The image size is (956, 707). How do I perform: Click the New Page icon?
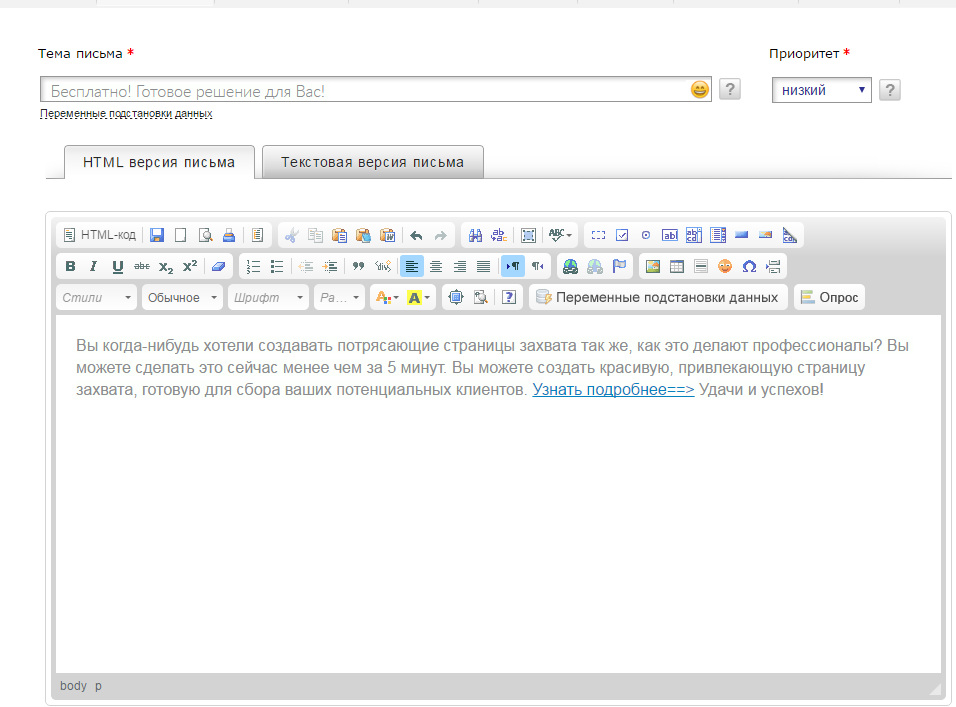point(180,235)
